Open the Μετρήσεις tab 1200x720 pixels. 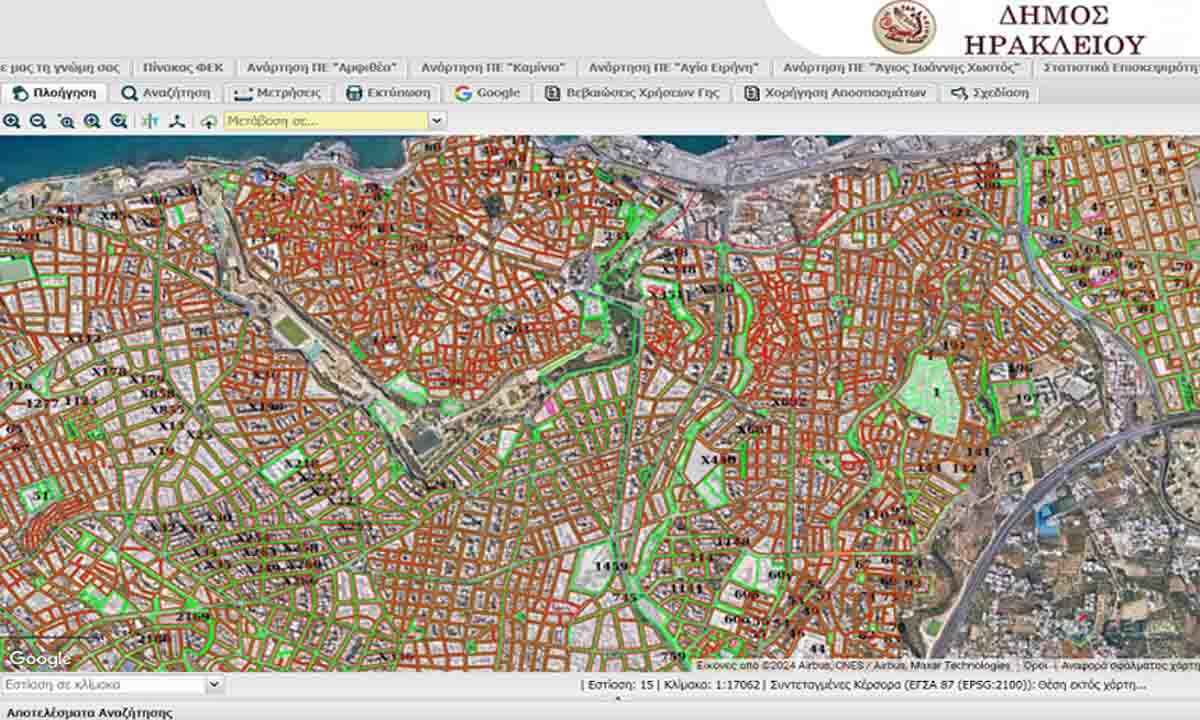(x=277, y=93)
